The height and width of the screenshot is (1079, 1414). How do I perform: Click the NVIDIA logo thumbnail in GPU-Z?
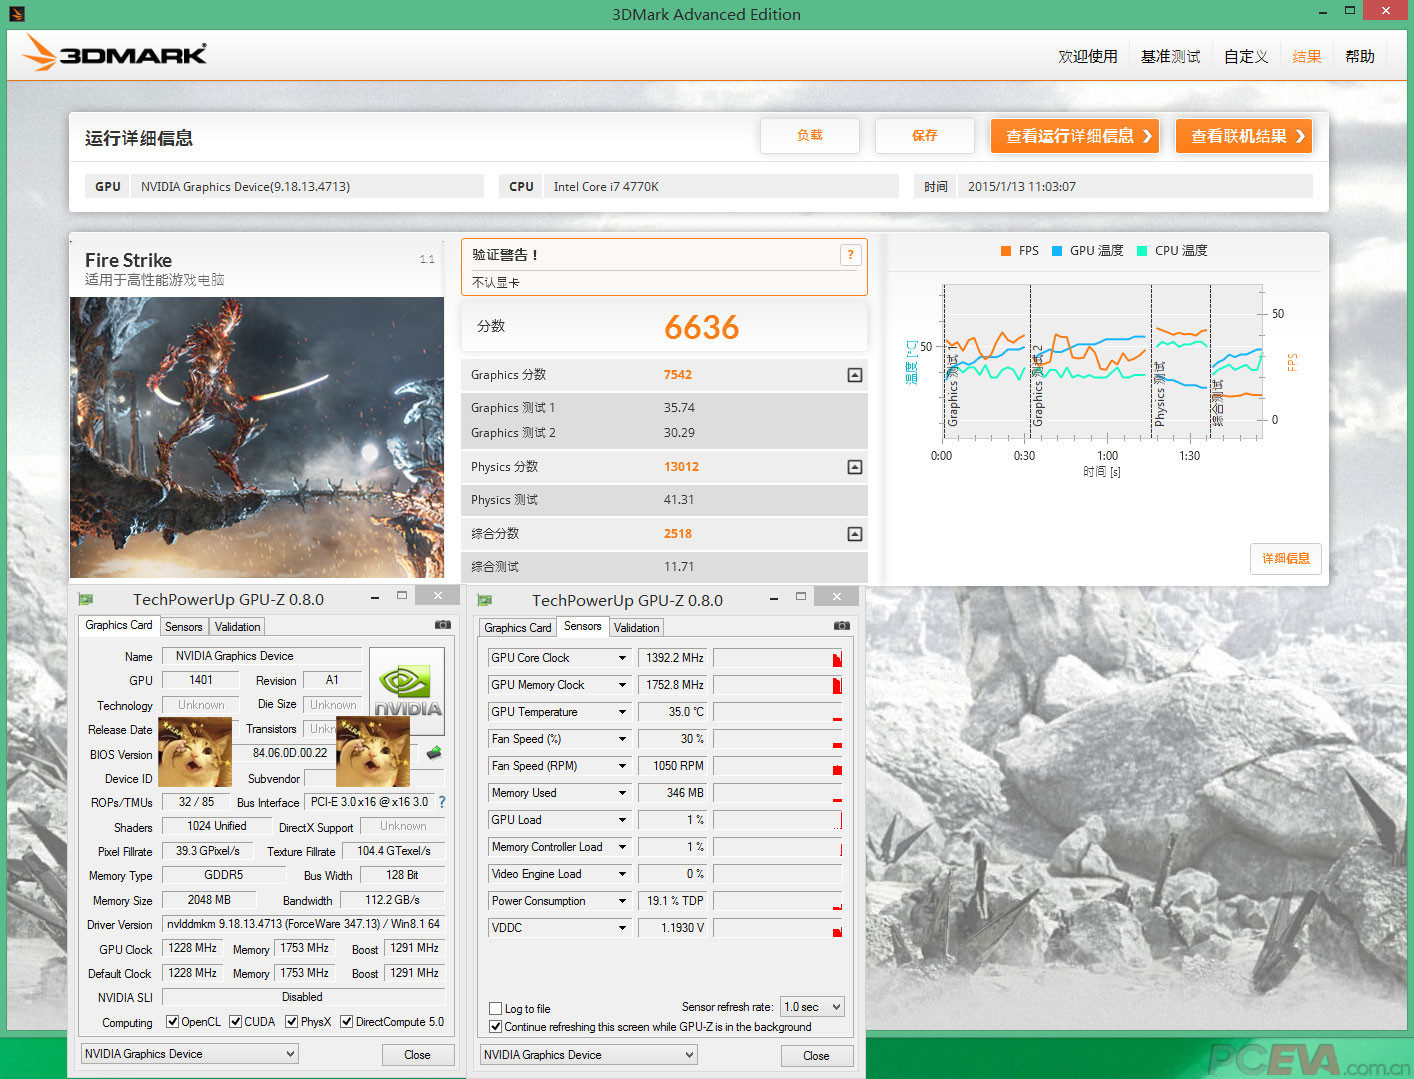[x=406, y=688]
